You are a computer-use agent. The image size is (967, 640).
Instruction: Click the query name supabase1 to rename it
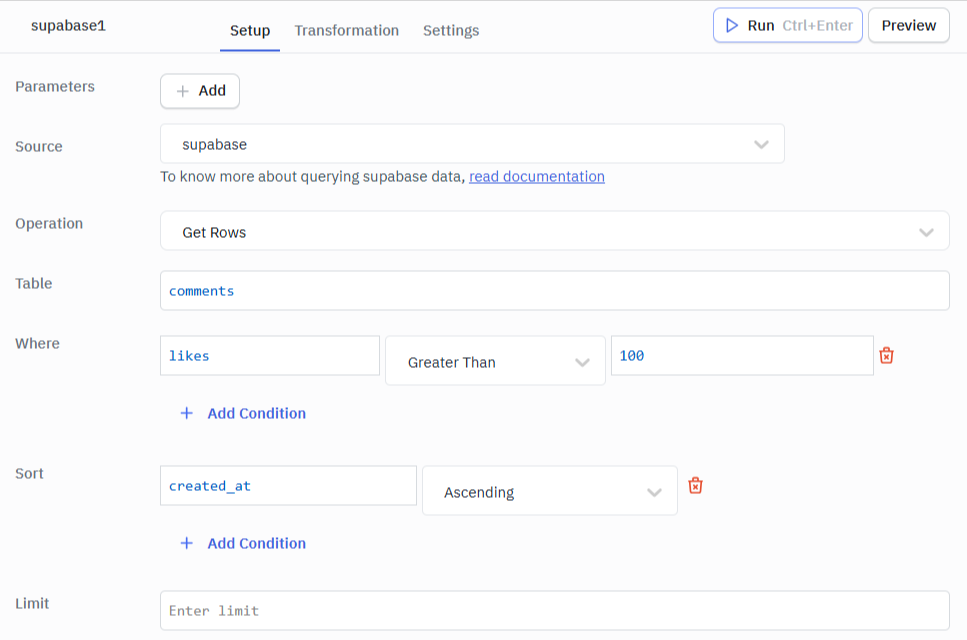(68, 25)
